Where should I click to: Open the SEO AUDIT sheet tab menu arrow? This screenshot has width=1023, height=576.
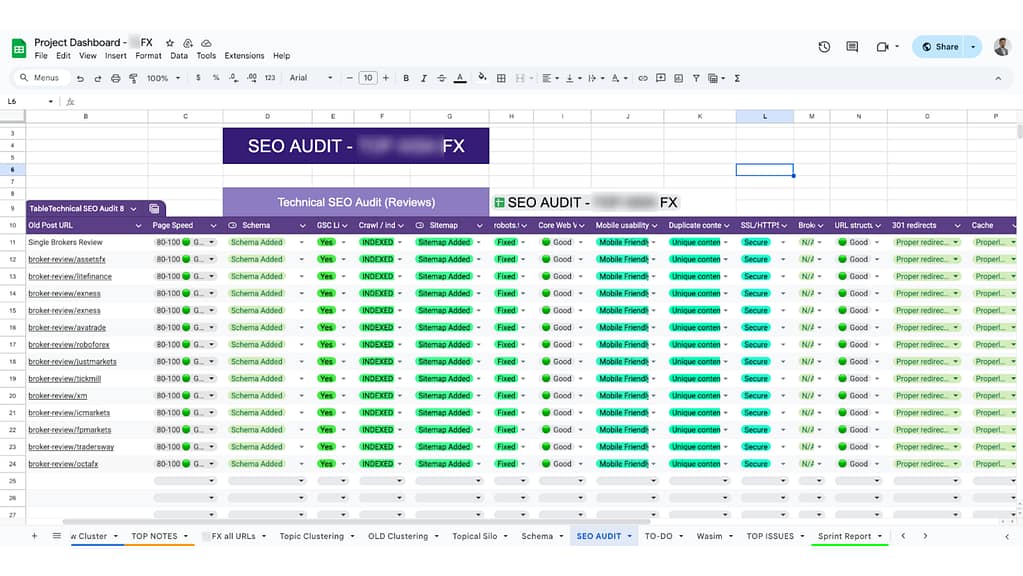[x=631, y=536]
